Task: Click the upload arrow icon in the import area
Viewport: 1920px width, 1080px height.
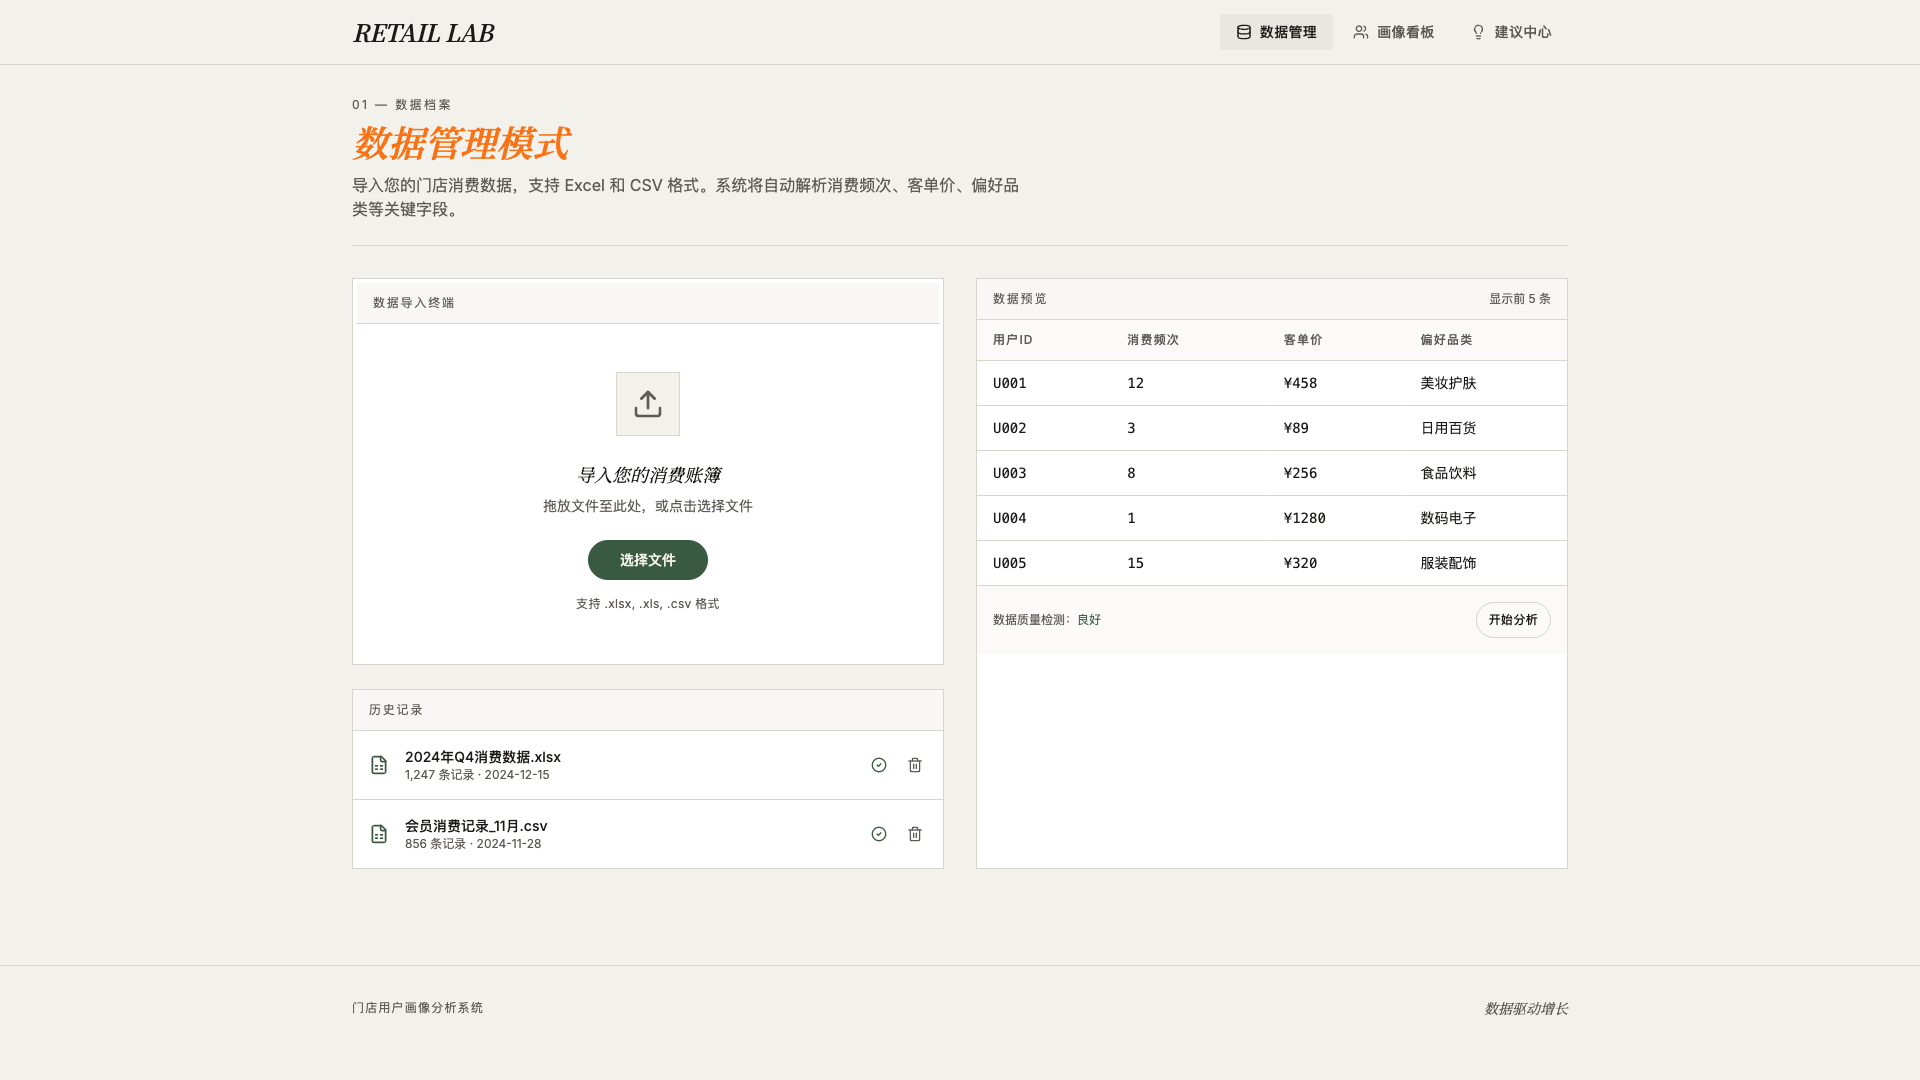Action: click(x=647, y=403)
